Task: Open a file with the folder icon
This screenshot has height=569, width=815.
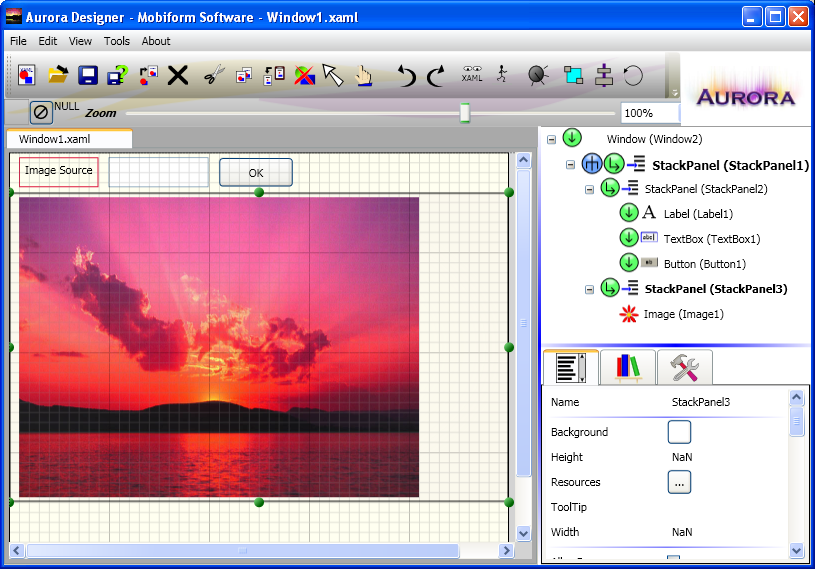Action: pos(58,75)
